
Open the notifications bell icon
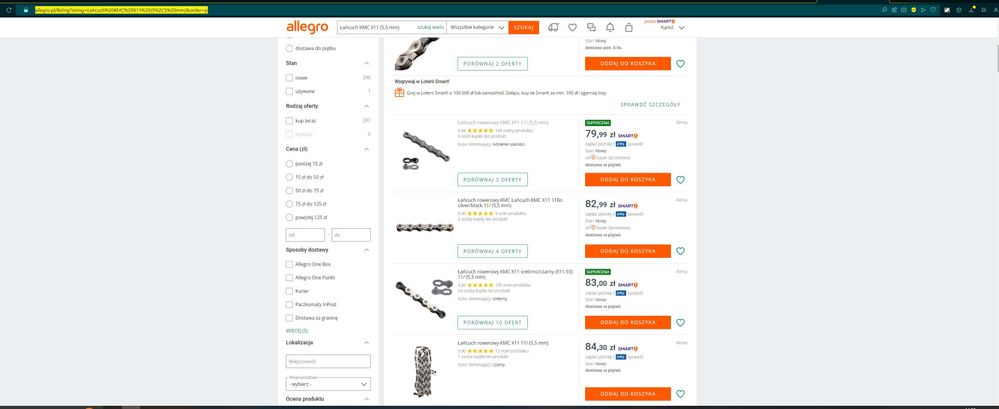(610, 27)
